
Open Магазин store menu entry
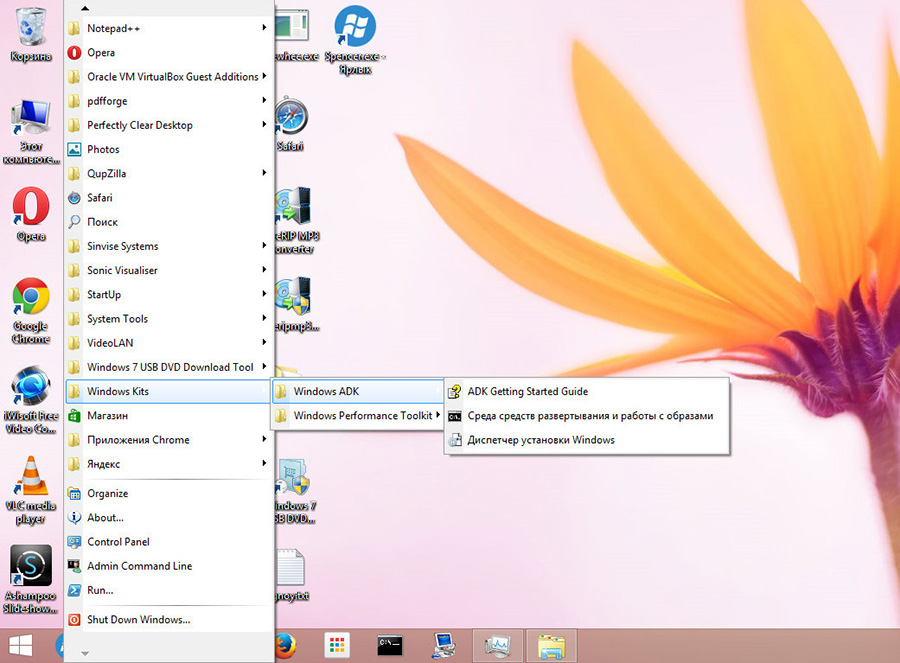click(x=169, y=416)
